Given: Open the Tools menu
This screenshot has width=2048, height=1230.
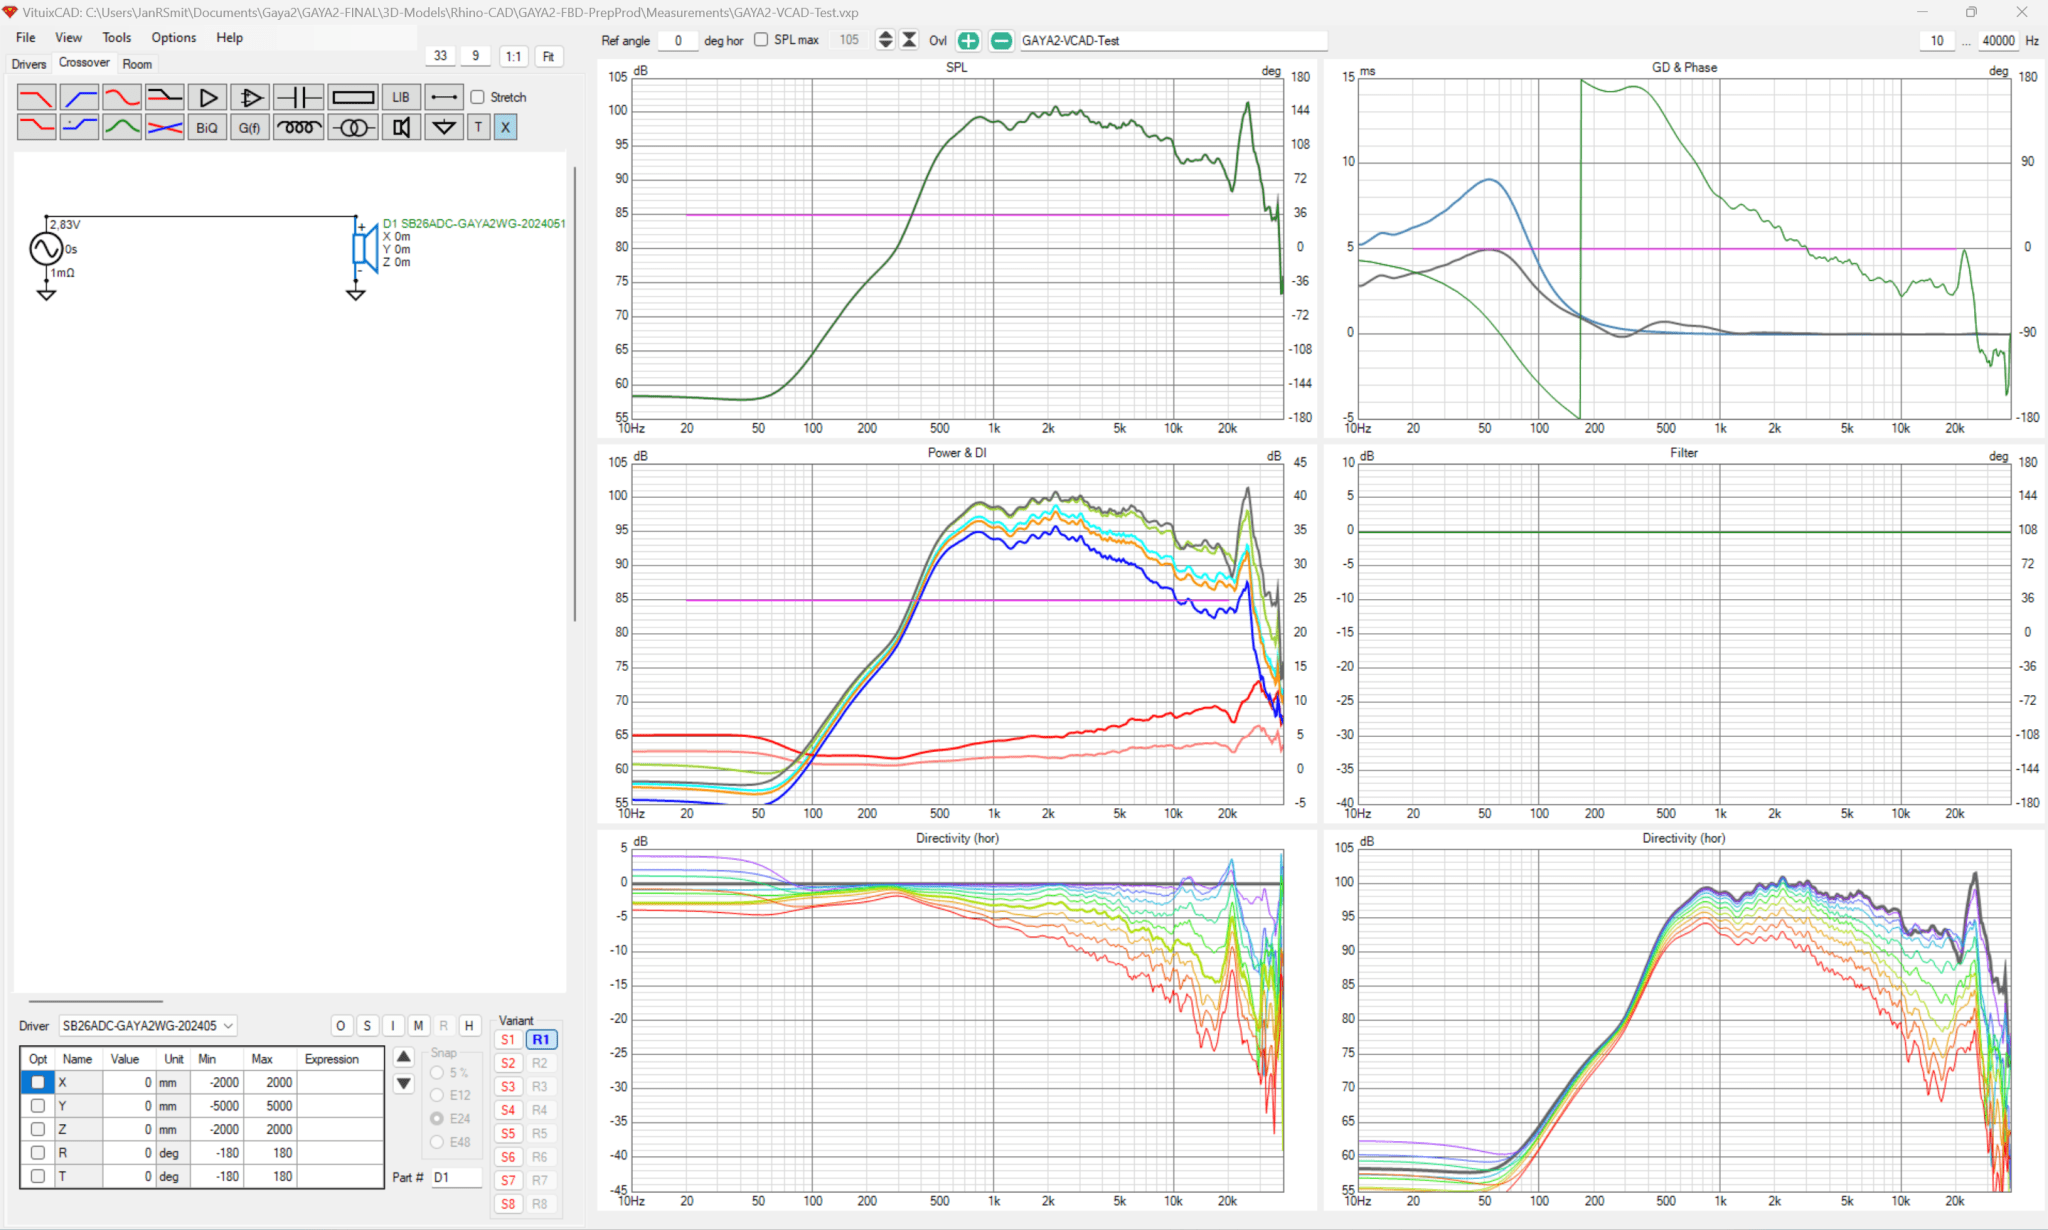Looking at the screenshot, I should click(116, 37).
